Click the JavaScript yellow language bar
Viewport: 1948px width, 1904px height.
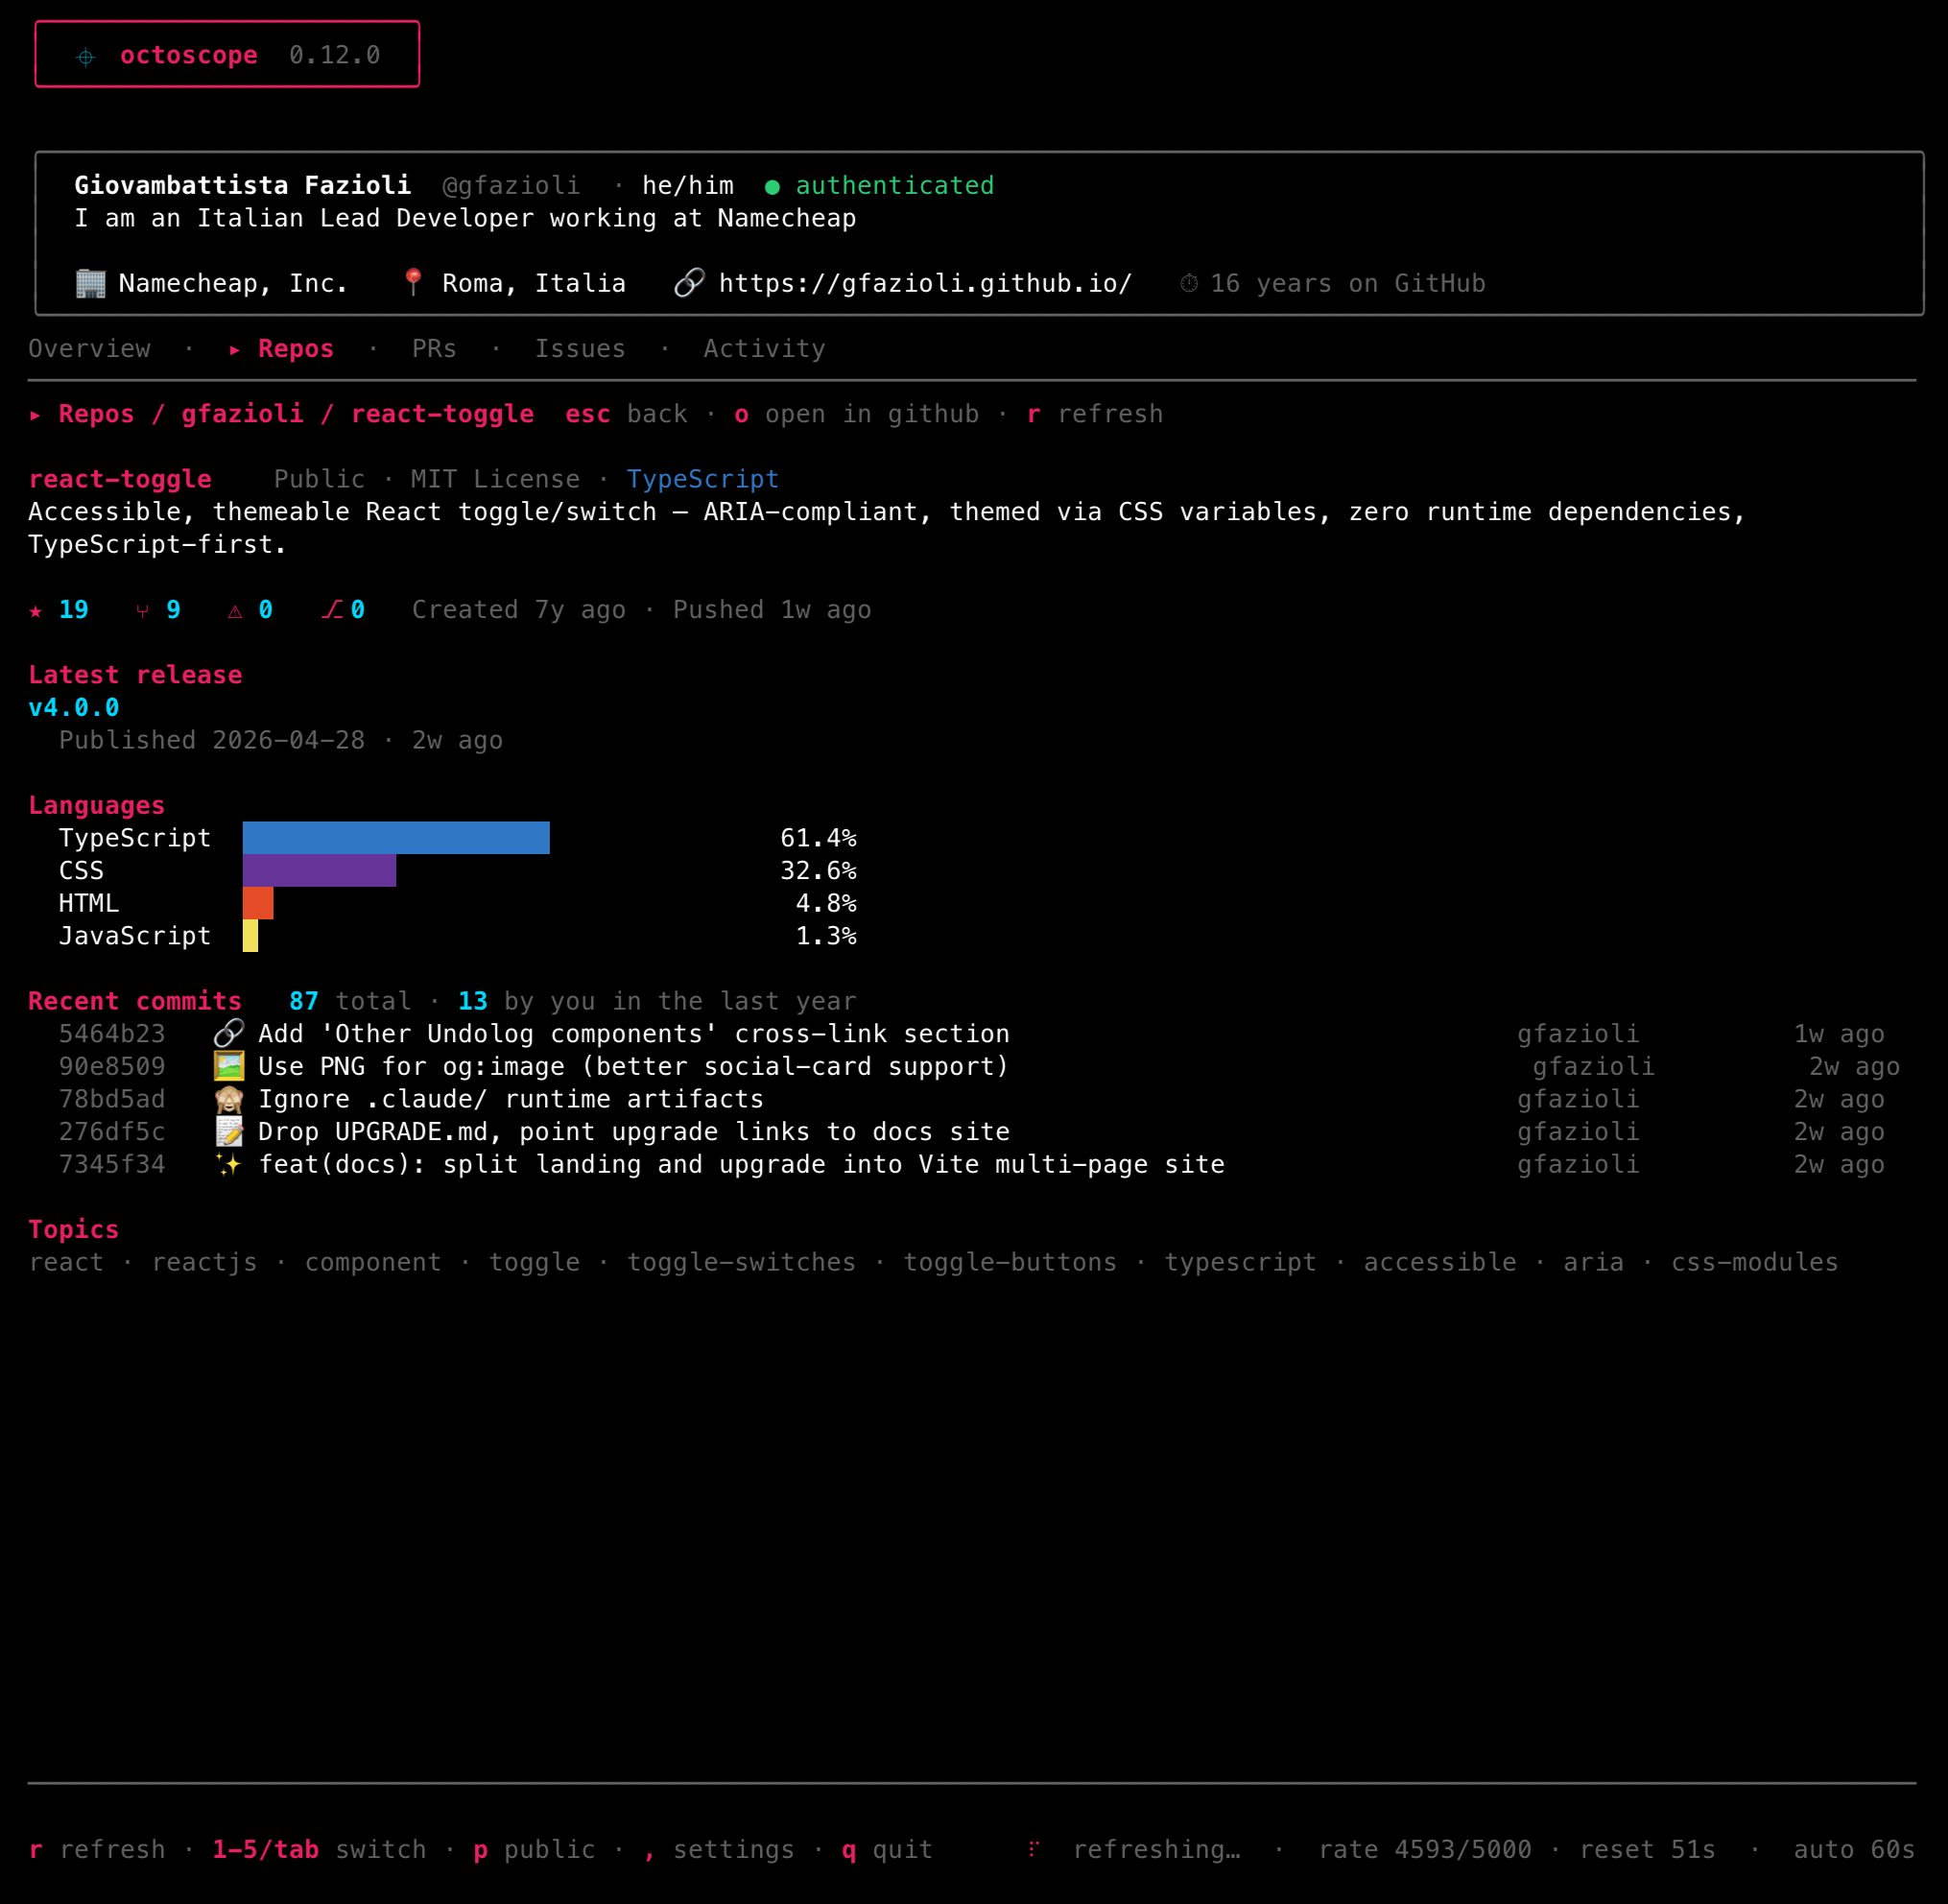coord(250,936)
